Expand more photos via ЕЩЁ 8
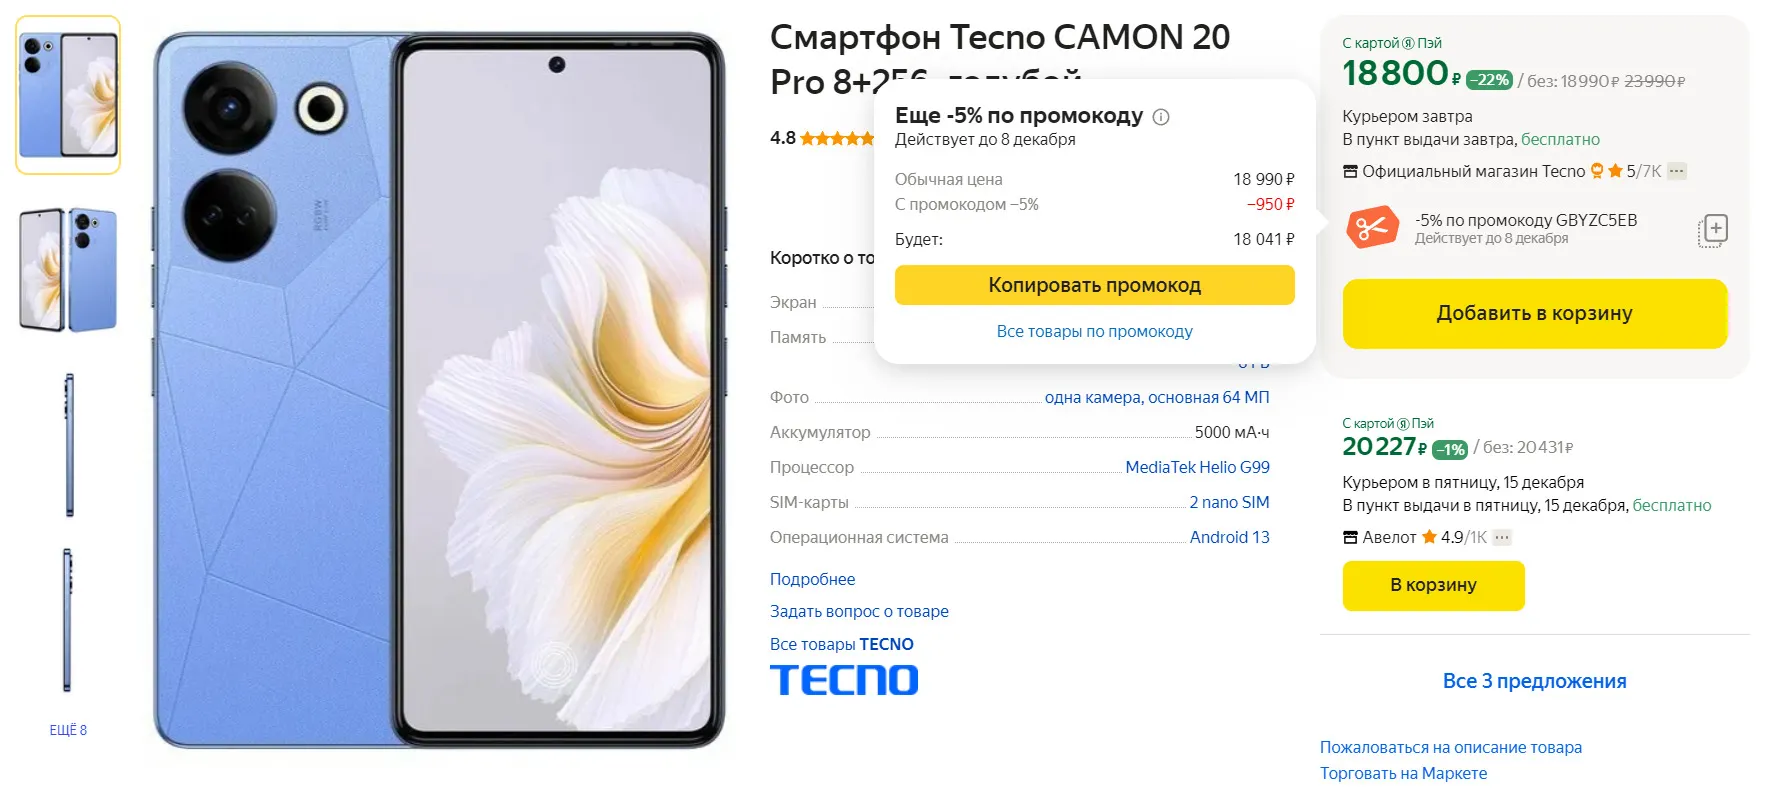This screenshot has height=808, width=1772. point(68,730)
